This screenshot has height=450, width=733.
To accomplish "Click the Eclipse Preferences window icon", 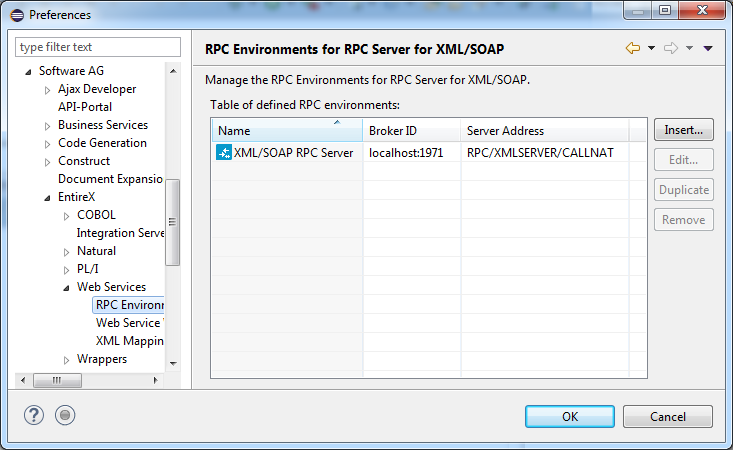I will 17,15.
